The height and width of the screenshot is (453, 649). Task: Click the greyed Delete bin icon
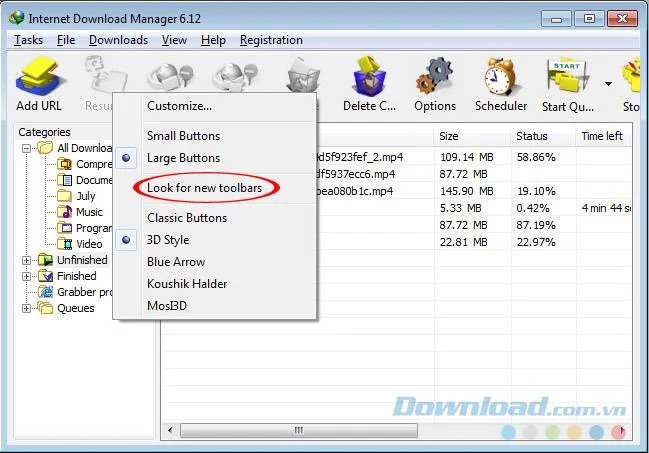coord(304,77)
